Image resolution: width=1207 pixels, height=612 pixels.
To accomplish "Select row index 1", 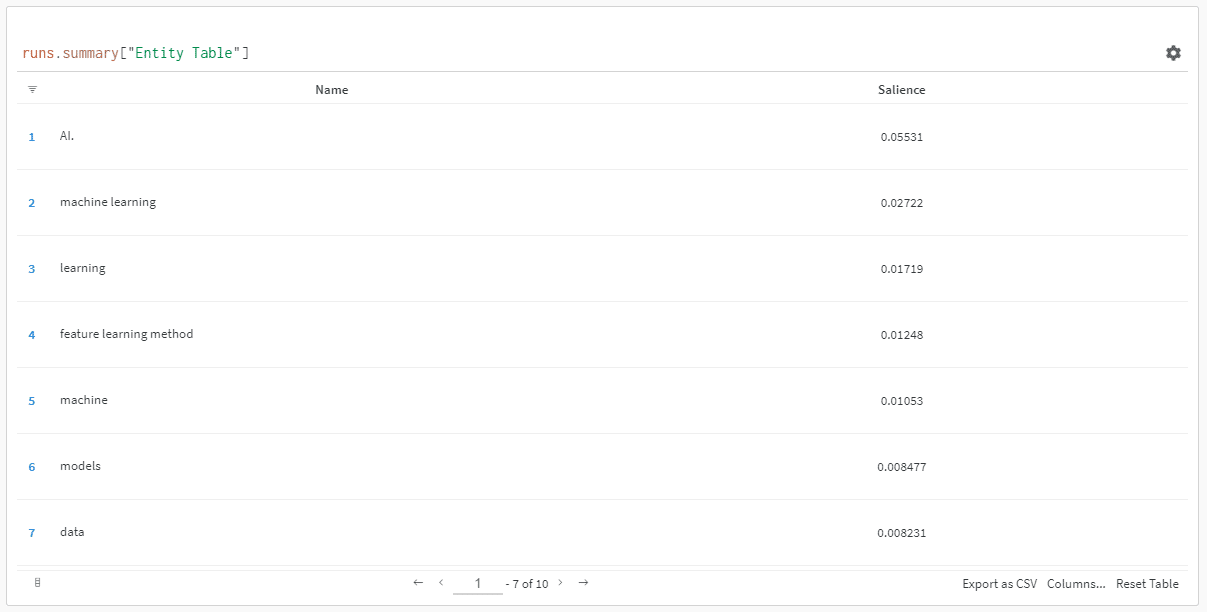I will click(x=32, y=137).
